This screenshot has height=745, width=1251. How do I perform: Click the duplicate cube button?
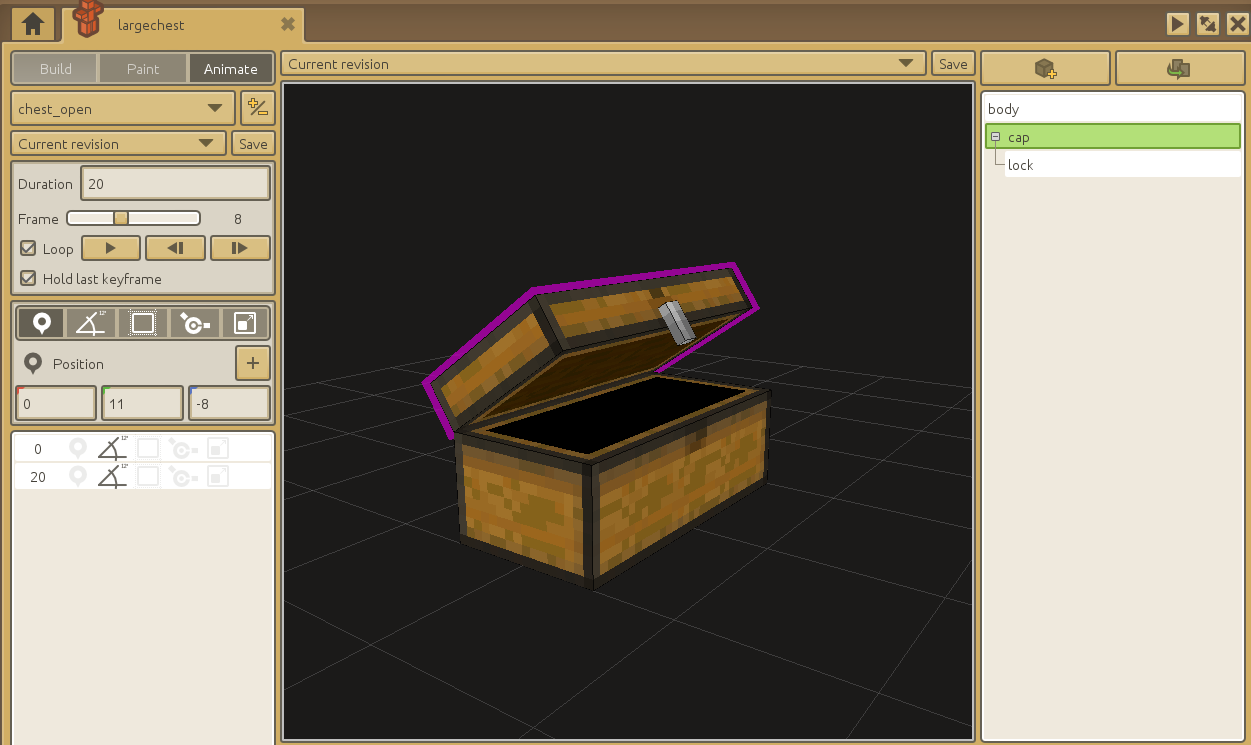[x=1179, y=68]
